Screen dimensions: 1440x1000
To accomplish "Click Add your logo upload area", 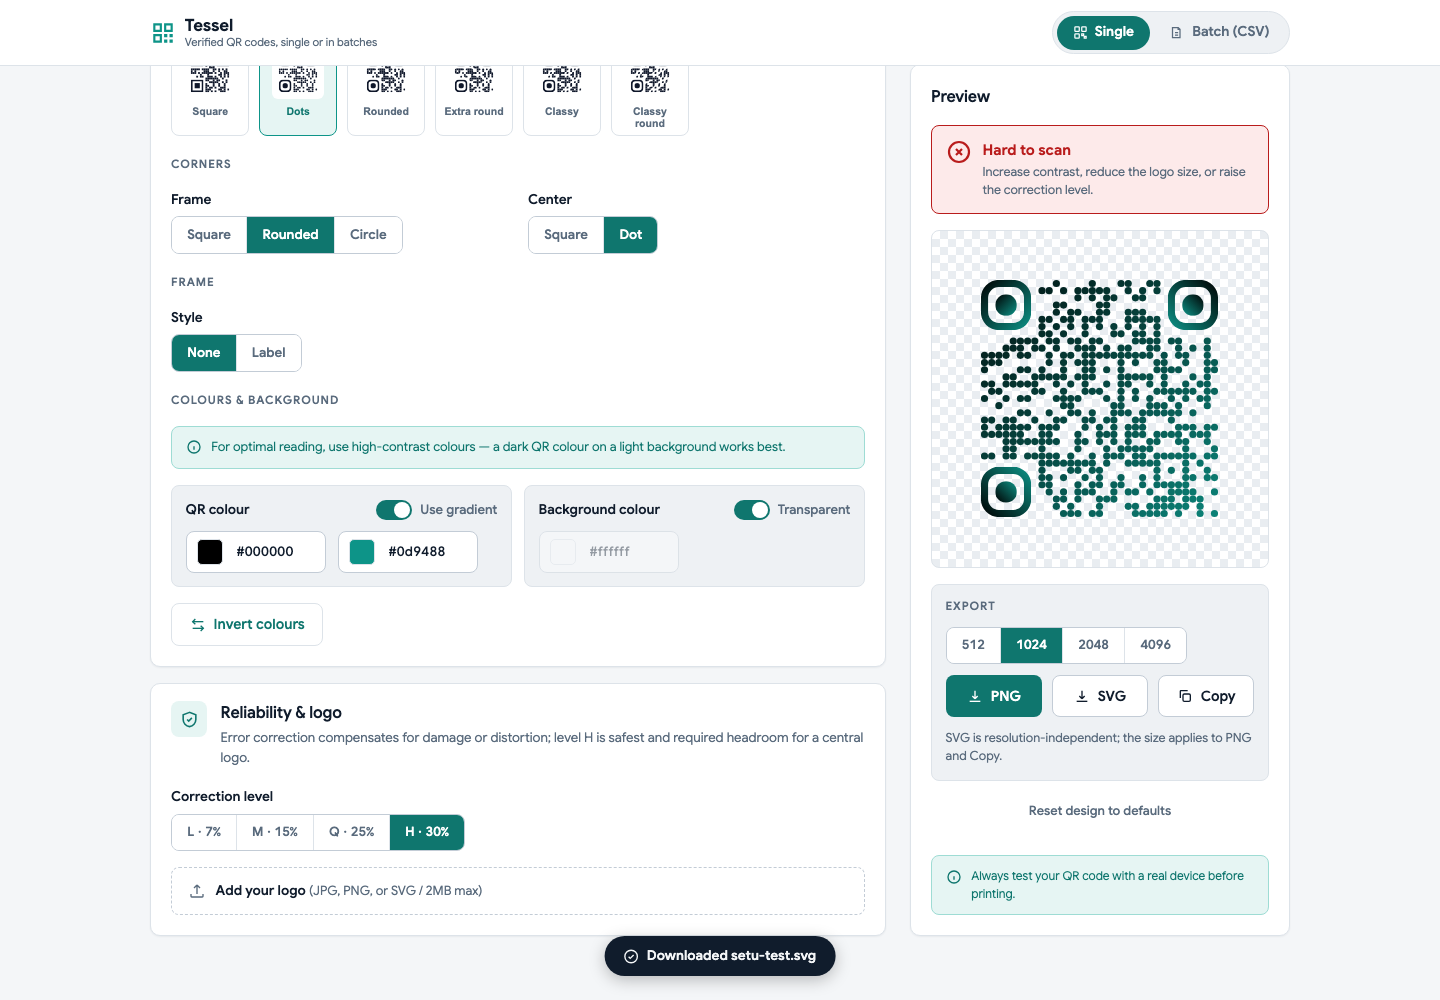I will point(518,891).
